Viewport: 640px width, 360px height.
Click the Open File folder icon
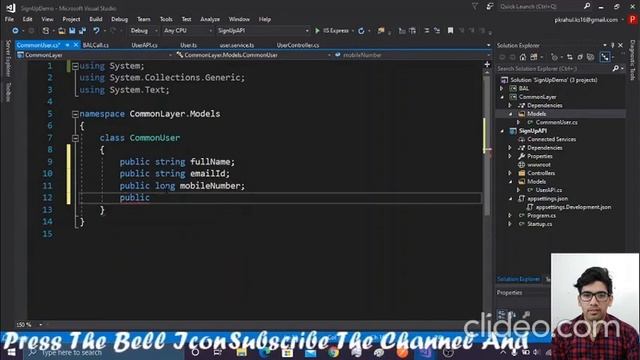click(x=62, y=31)
